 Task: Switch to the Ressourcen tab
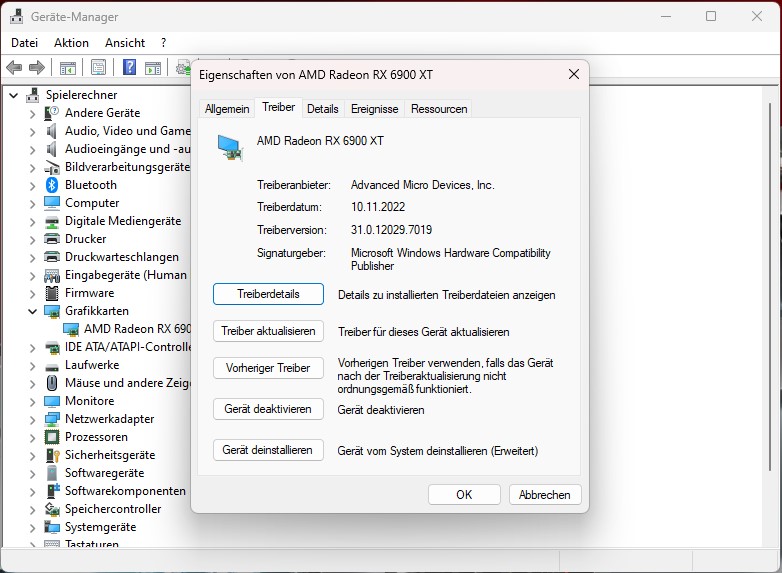coord(439,109)
